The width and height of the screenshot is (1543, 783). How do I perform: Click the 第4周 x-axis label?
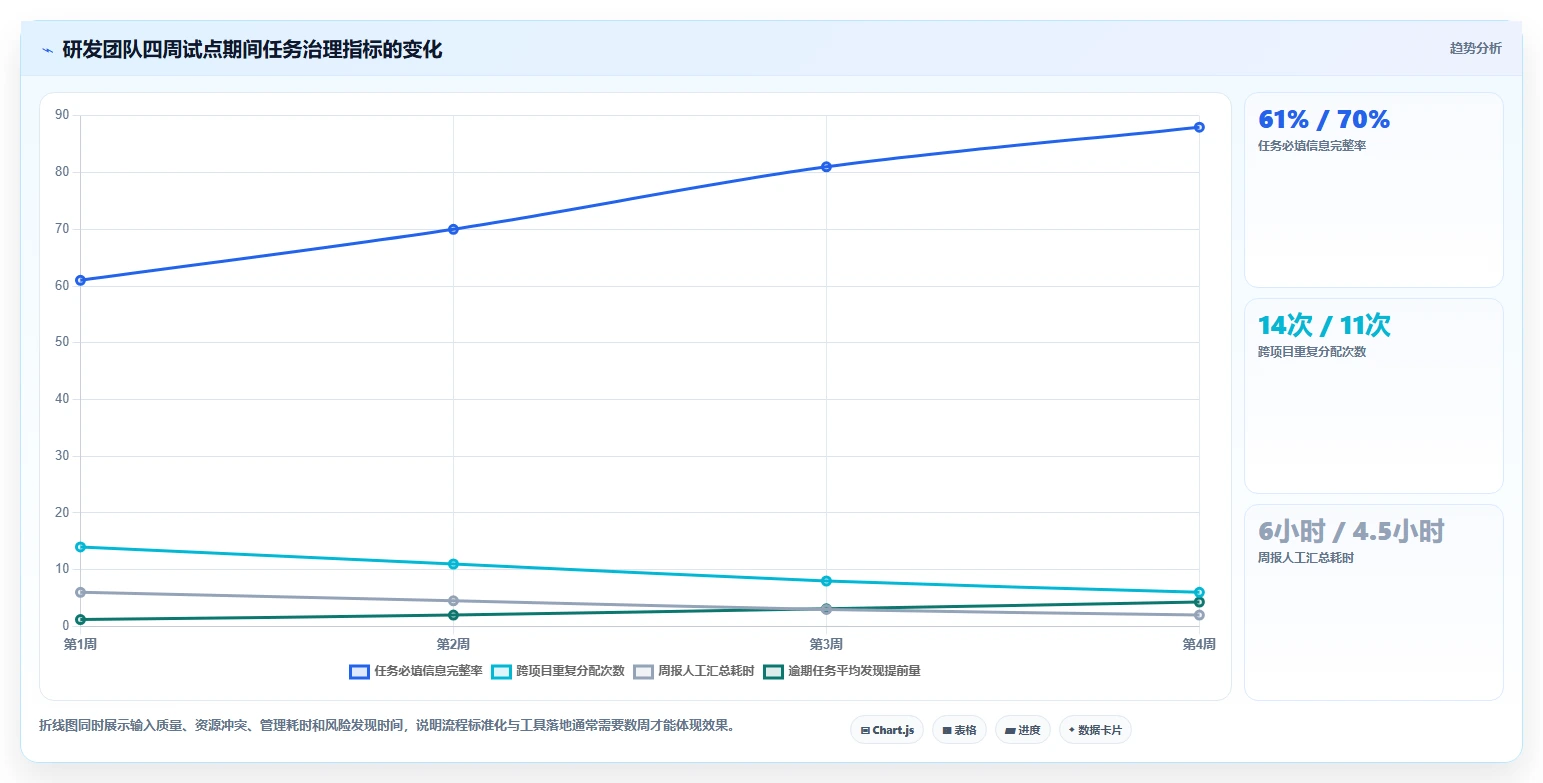tap(1199, 644)
